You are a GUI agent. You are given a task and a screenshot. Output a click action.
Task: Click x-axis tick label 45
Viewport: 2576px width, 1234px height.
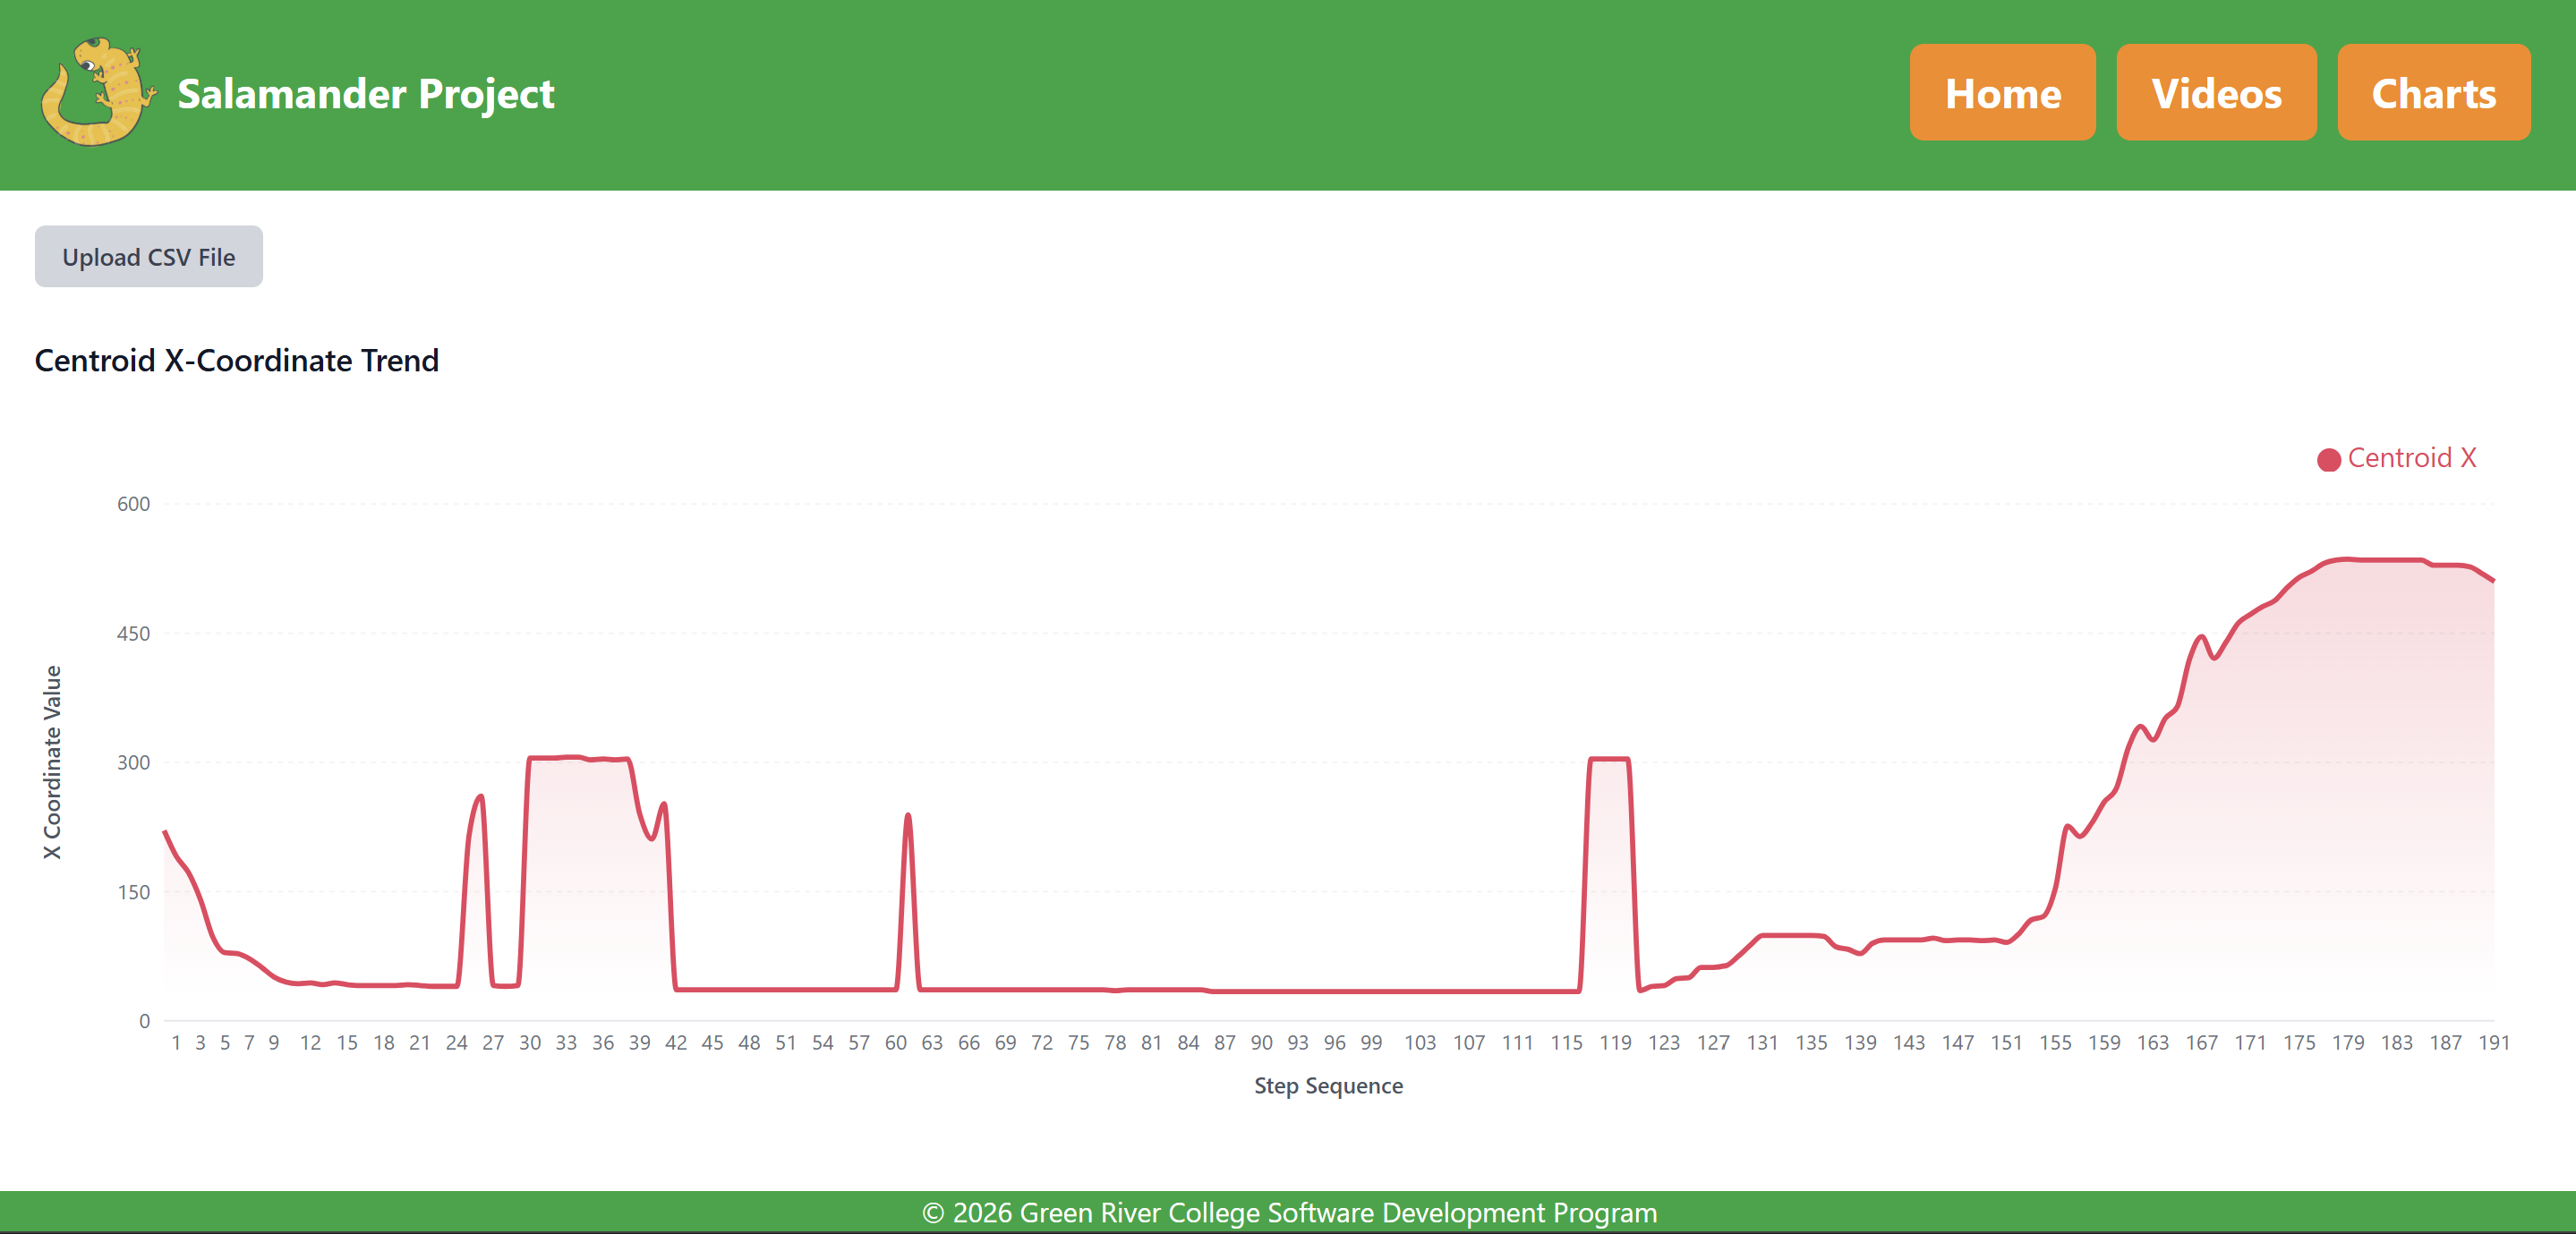[x=712, y=1043]
